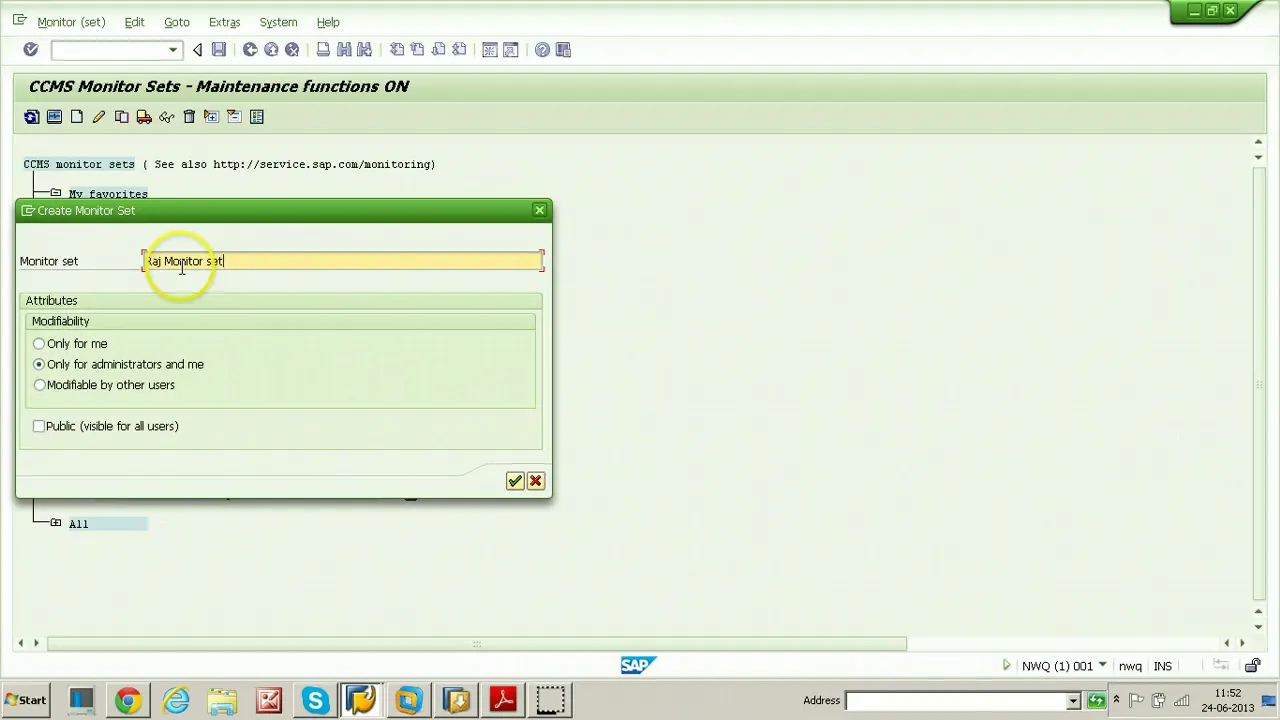Image resolution: width=1280 pixels, height=720 pixels.
Task: Open the NWQ (1) 001 system info dropdown
Action: pos(1102,665)
